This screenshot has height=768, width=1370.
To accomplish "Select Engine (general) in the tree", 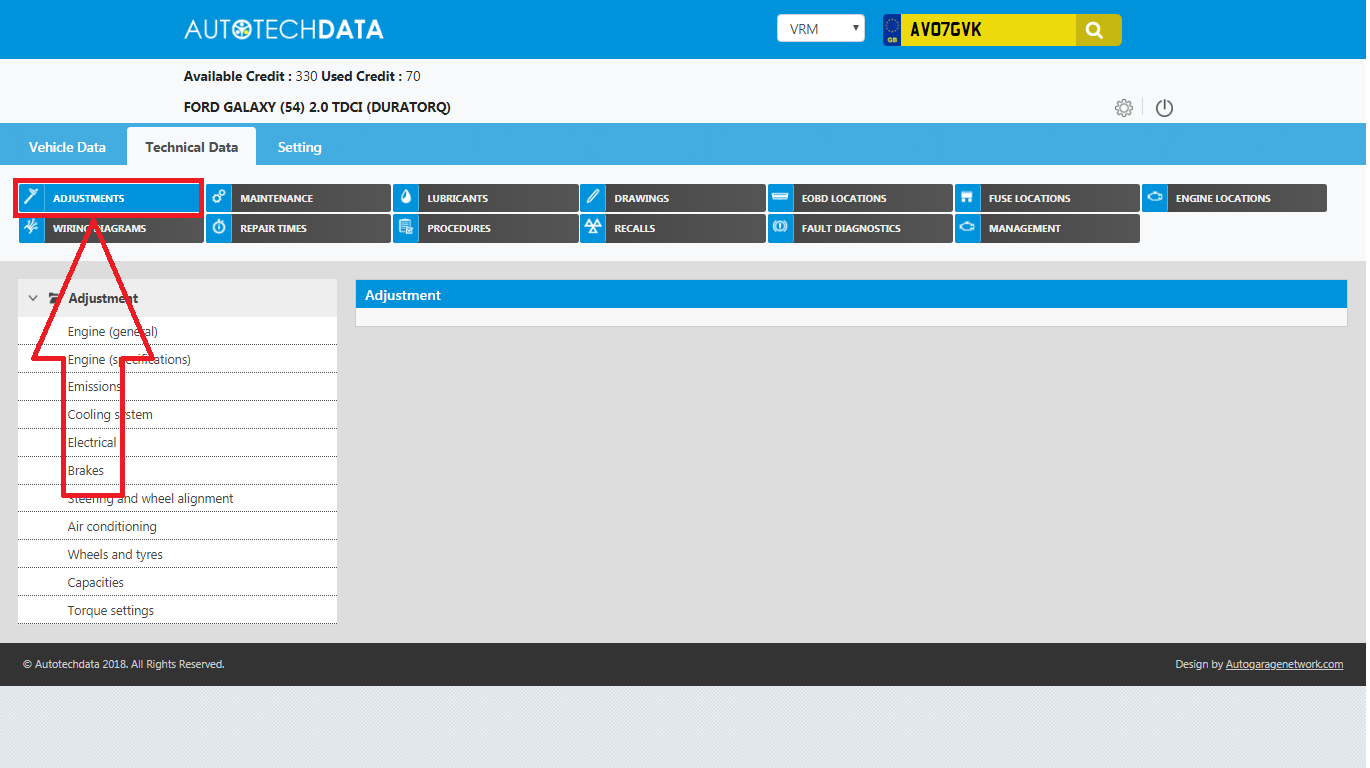I will (x=177, y=331).
